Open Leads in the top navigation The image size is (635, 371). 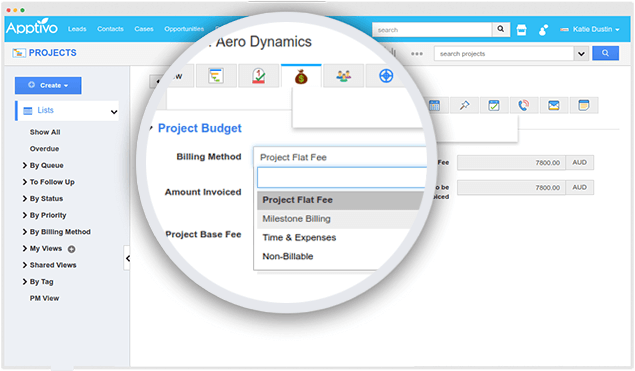pyautogui.click(x=77, y=29)
